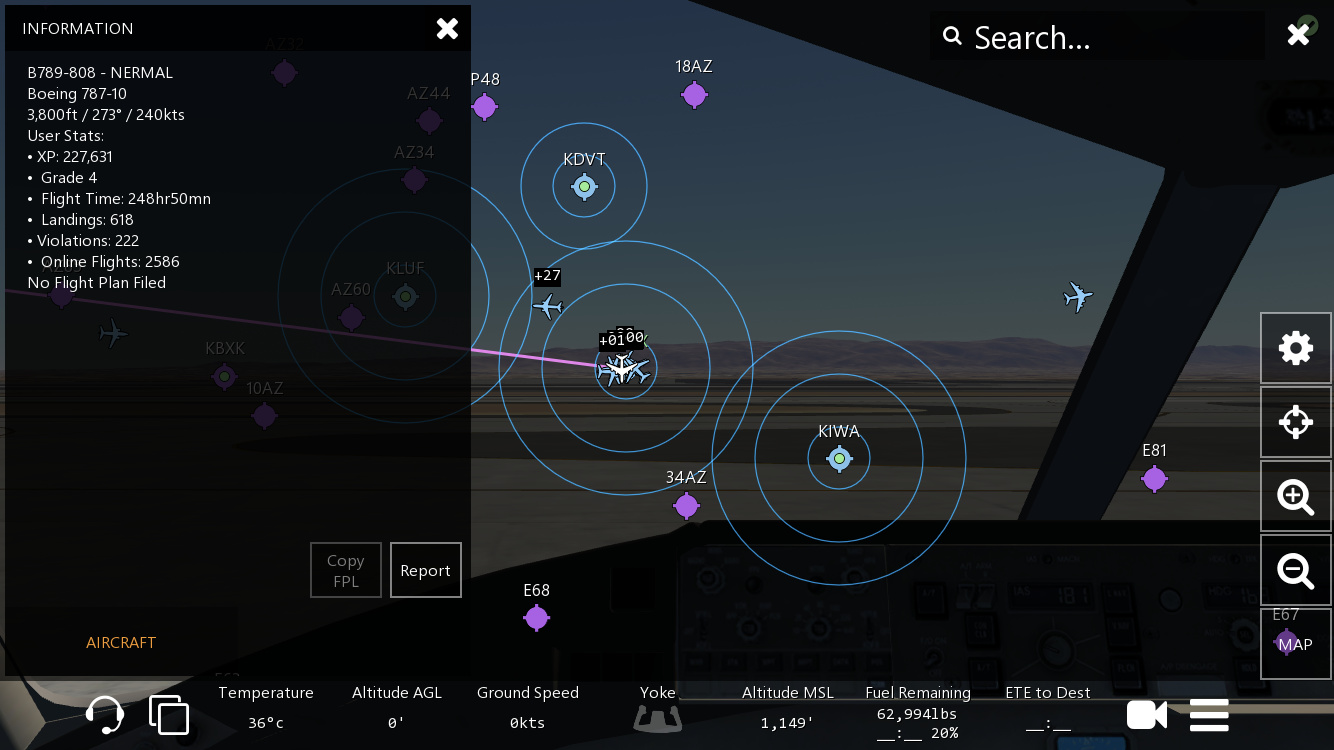This screenshot has height=750, width=1334.
Task: Open the overlapping windows icon
Action: point(169,715)
